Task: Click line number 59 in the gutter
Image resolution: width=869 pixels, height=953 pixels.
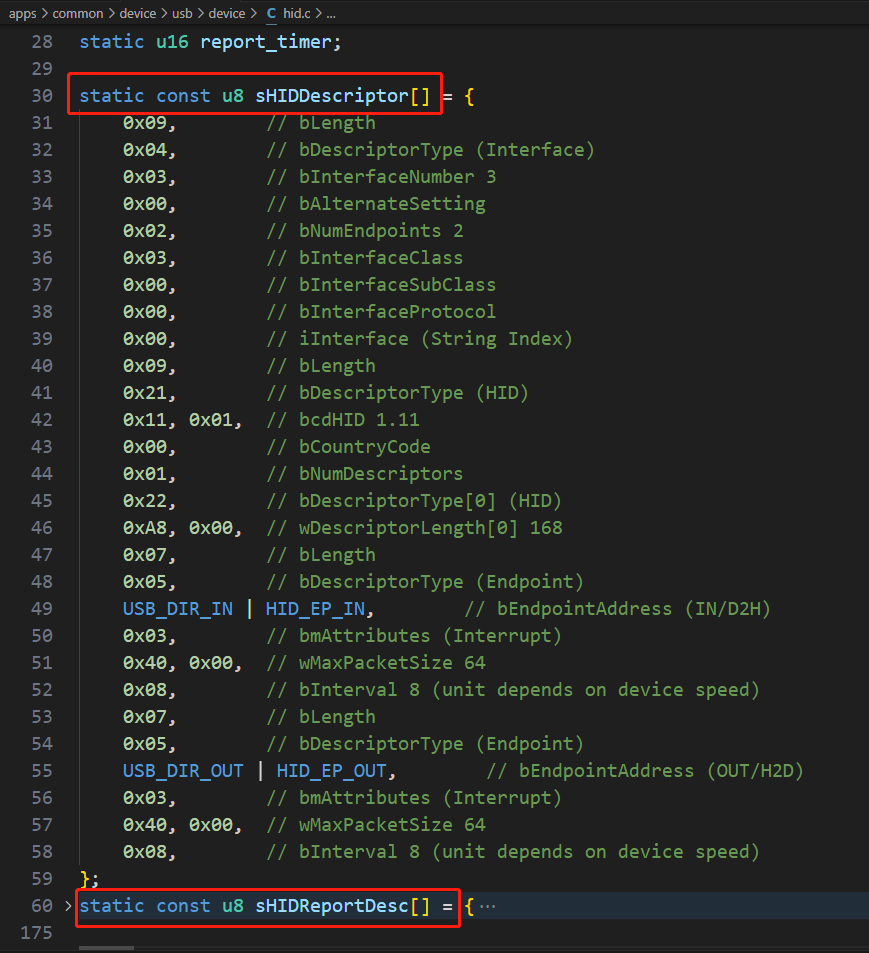Action: [x=42, y=879]
